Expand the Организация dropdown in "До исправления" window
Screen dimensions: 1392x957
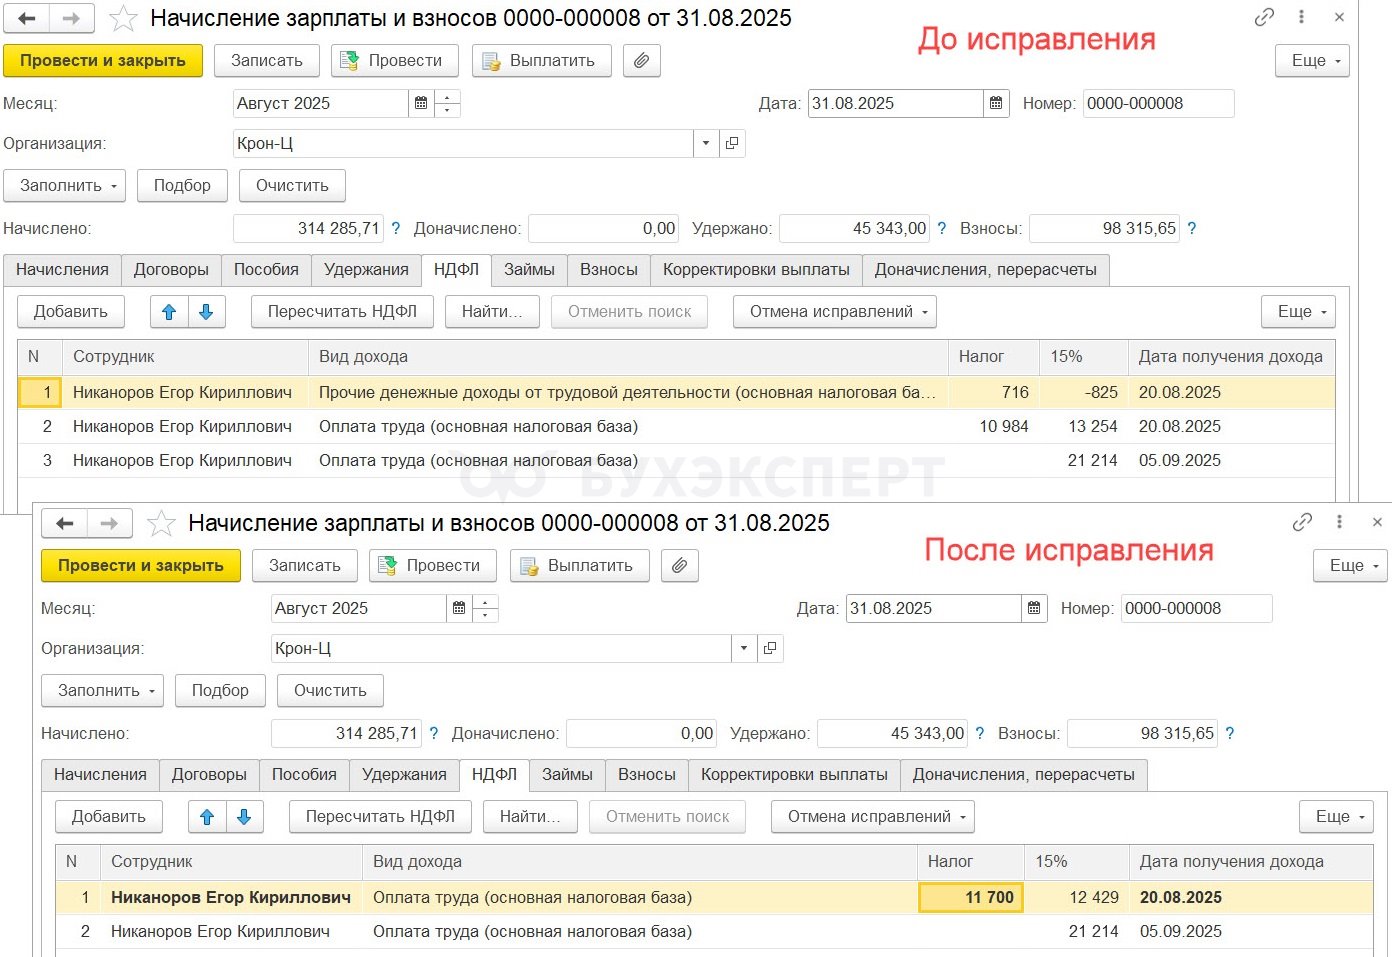[x=706, y=143]
